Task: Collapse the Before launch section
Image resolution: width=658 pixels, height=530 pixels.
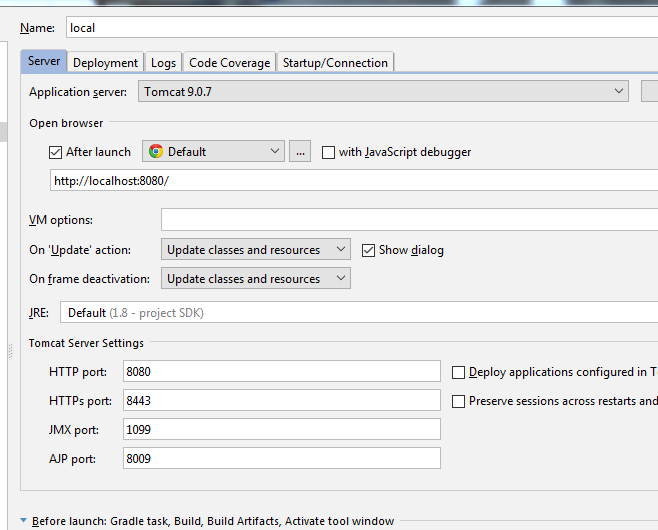Action: [x=24, y=521]
